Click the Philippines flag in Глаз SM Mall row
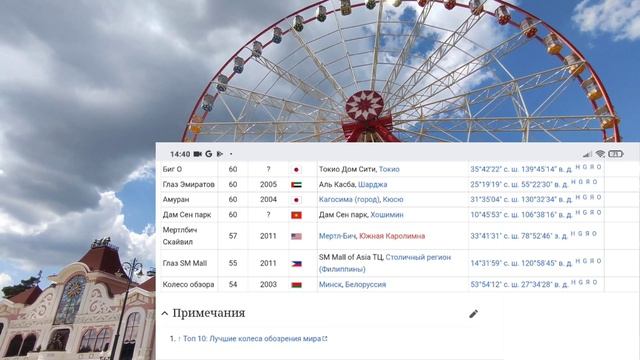Image resolution: width=640 pixels, height=360 pixels. pos(296,264)
